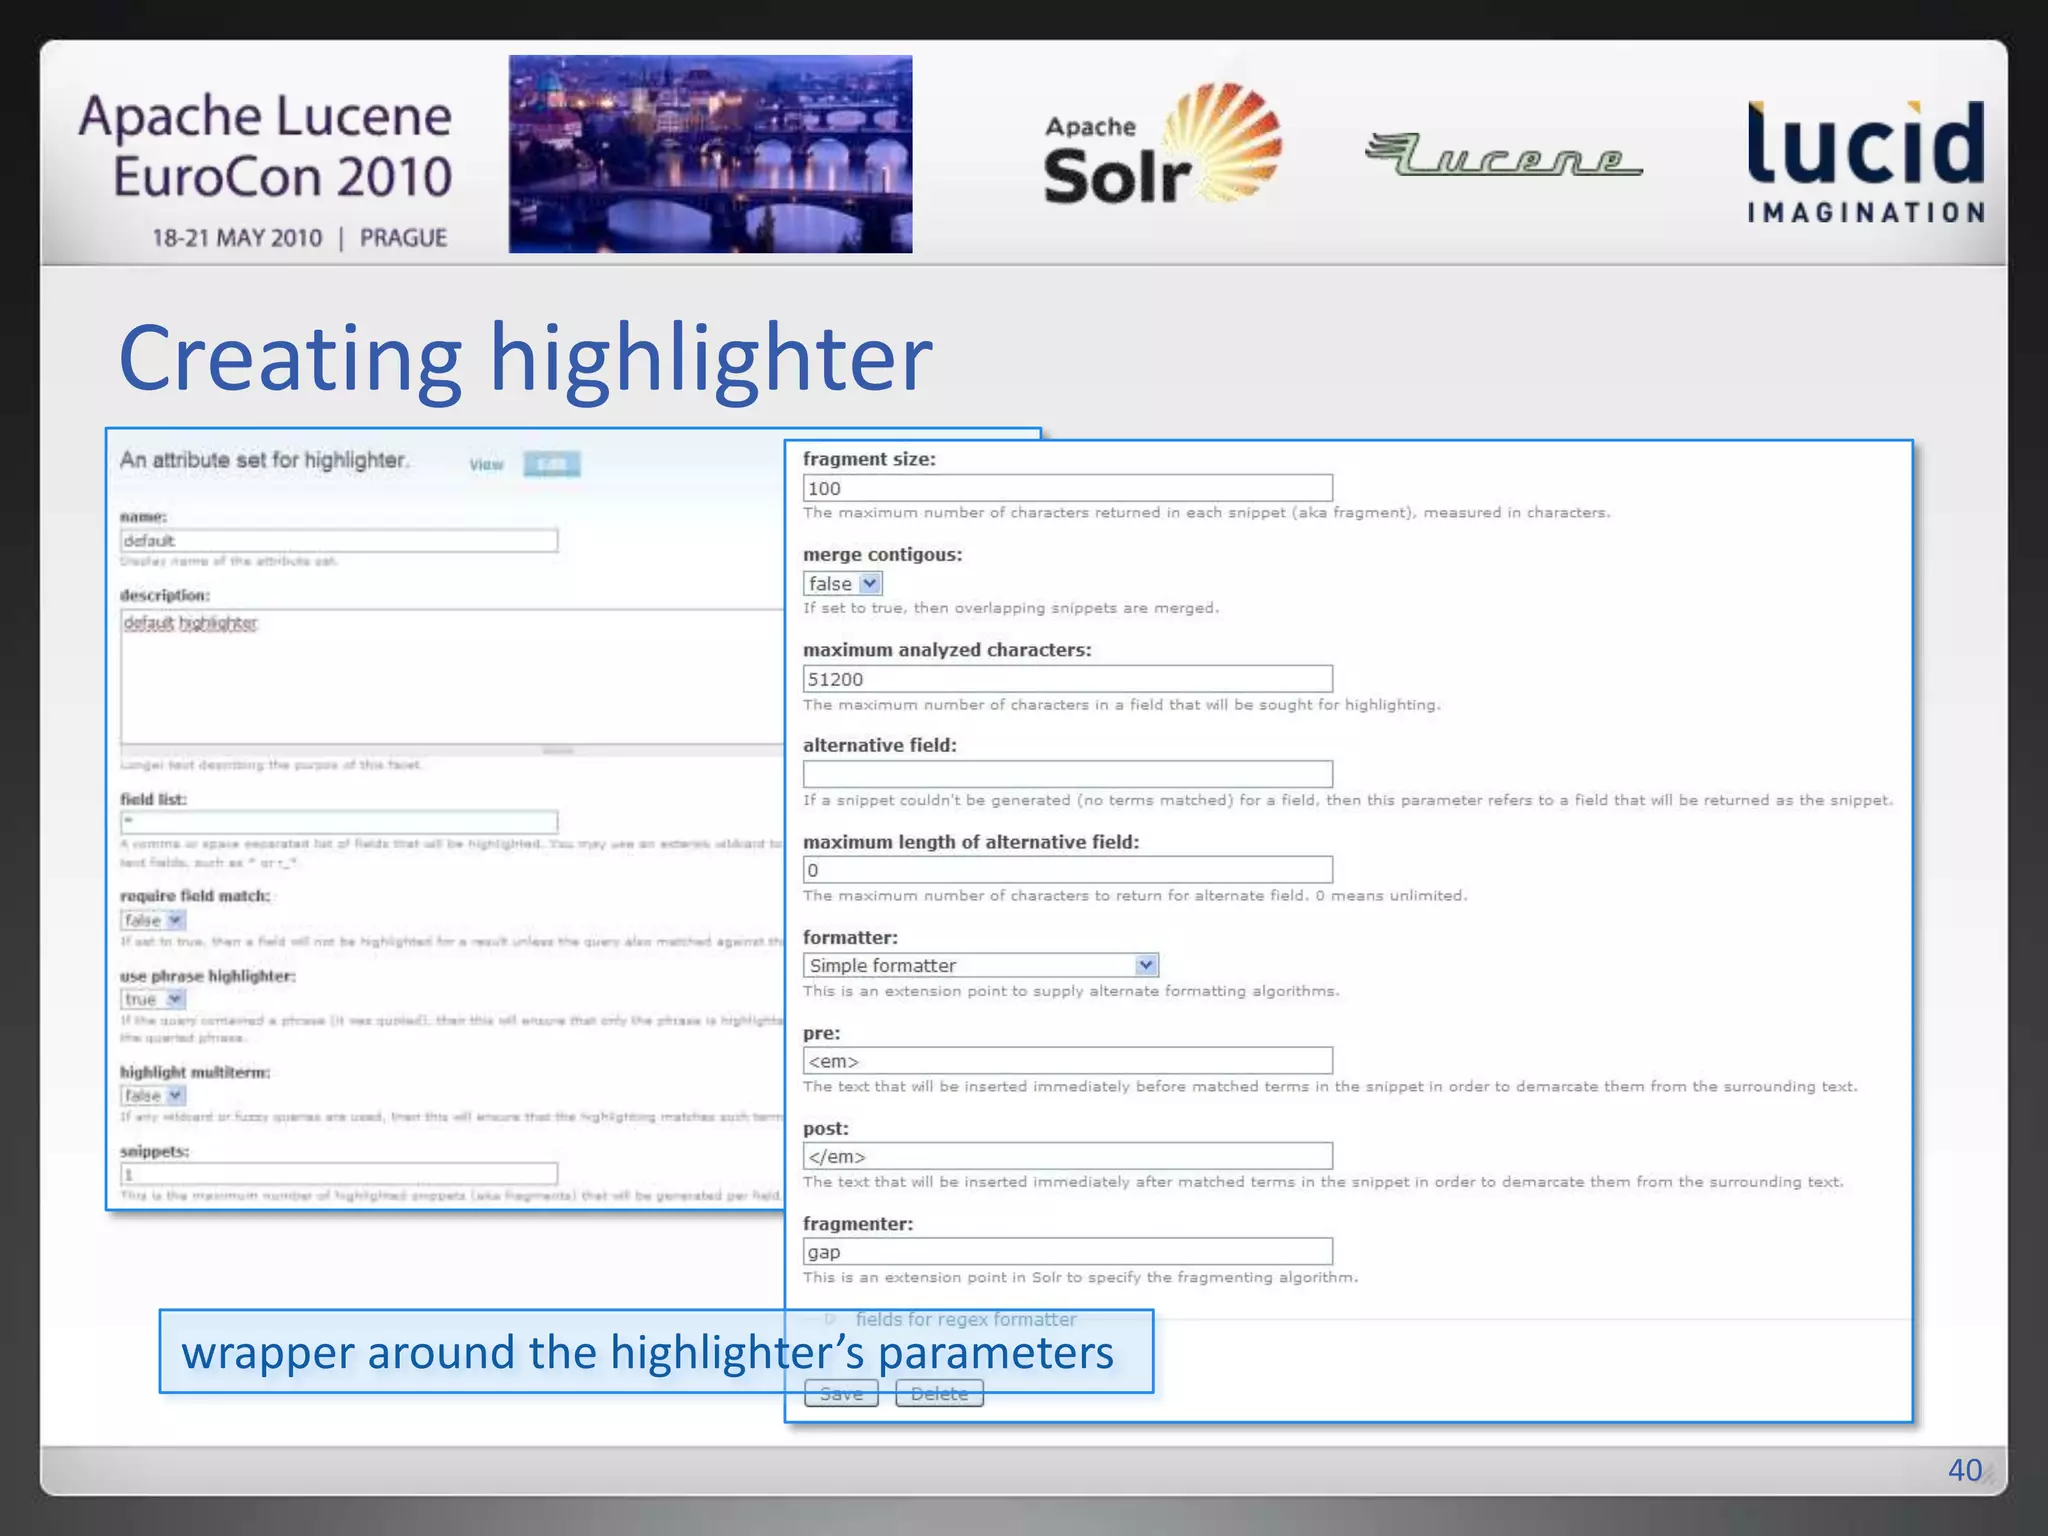Click the Apache Solr logo
The image size is (2048, 1536).
(x=1162, y=145)
